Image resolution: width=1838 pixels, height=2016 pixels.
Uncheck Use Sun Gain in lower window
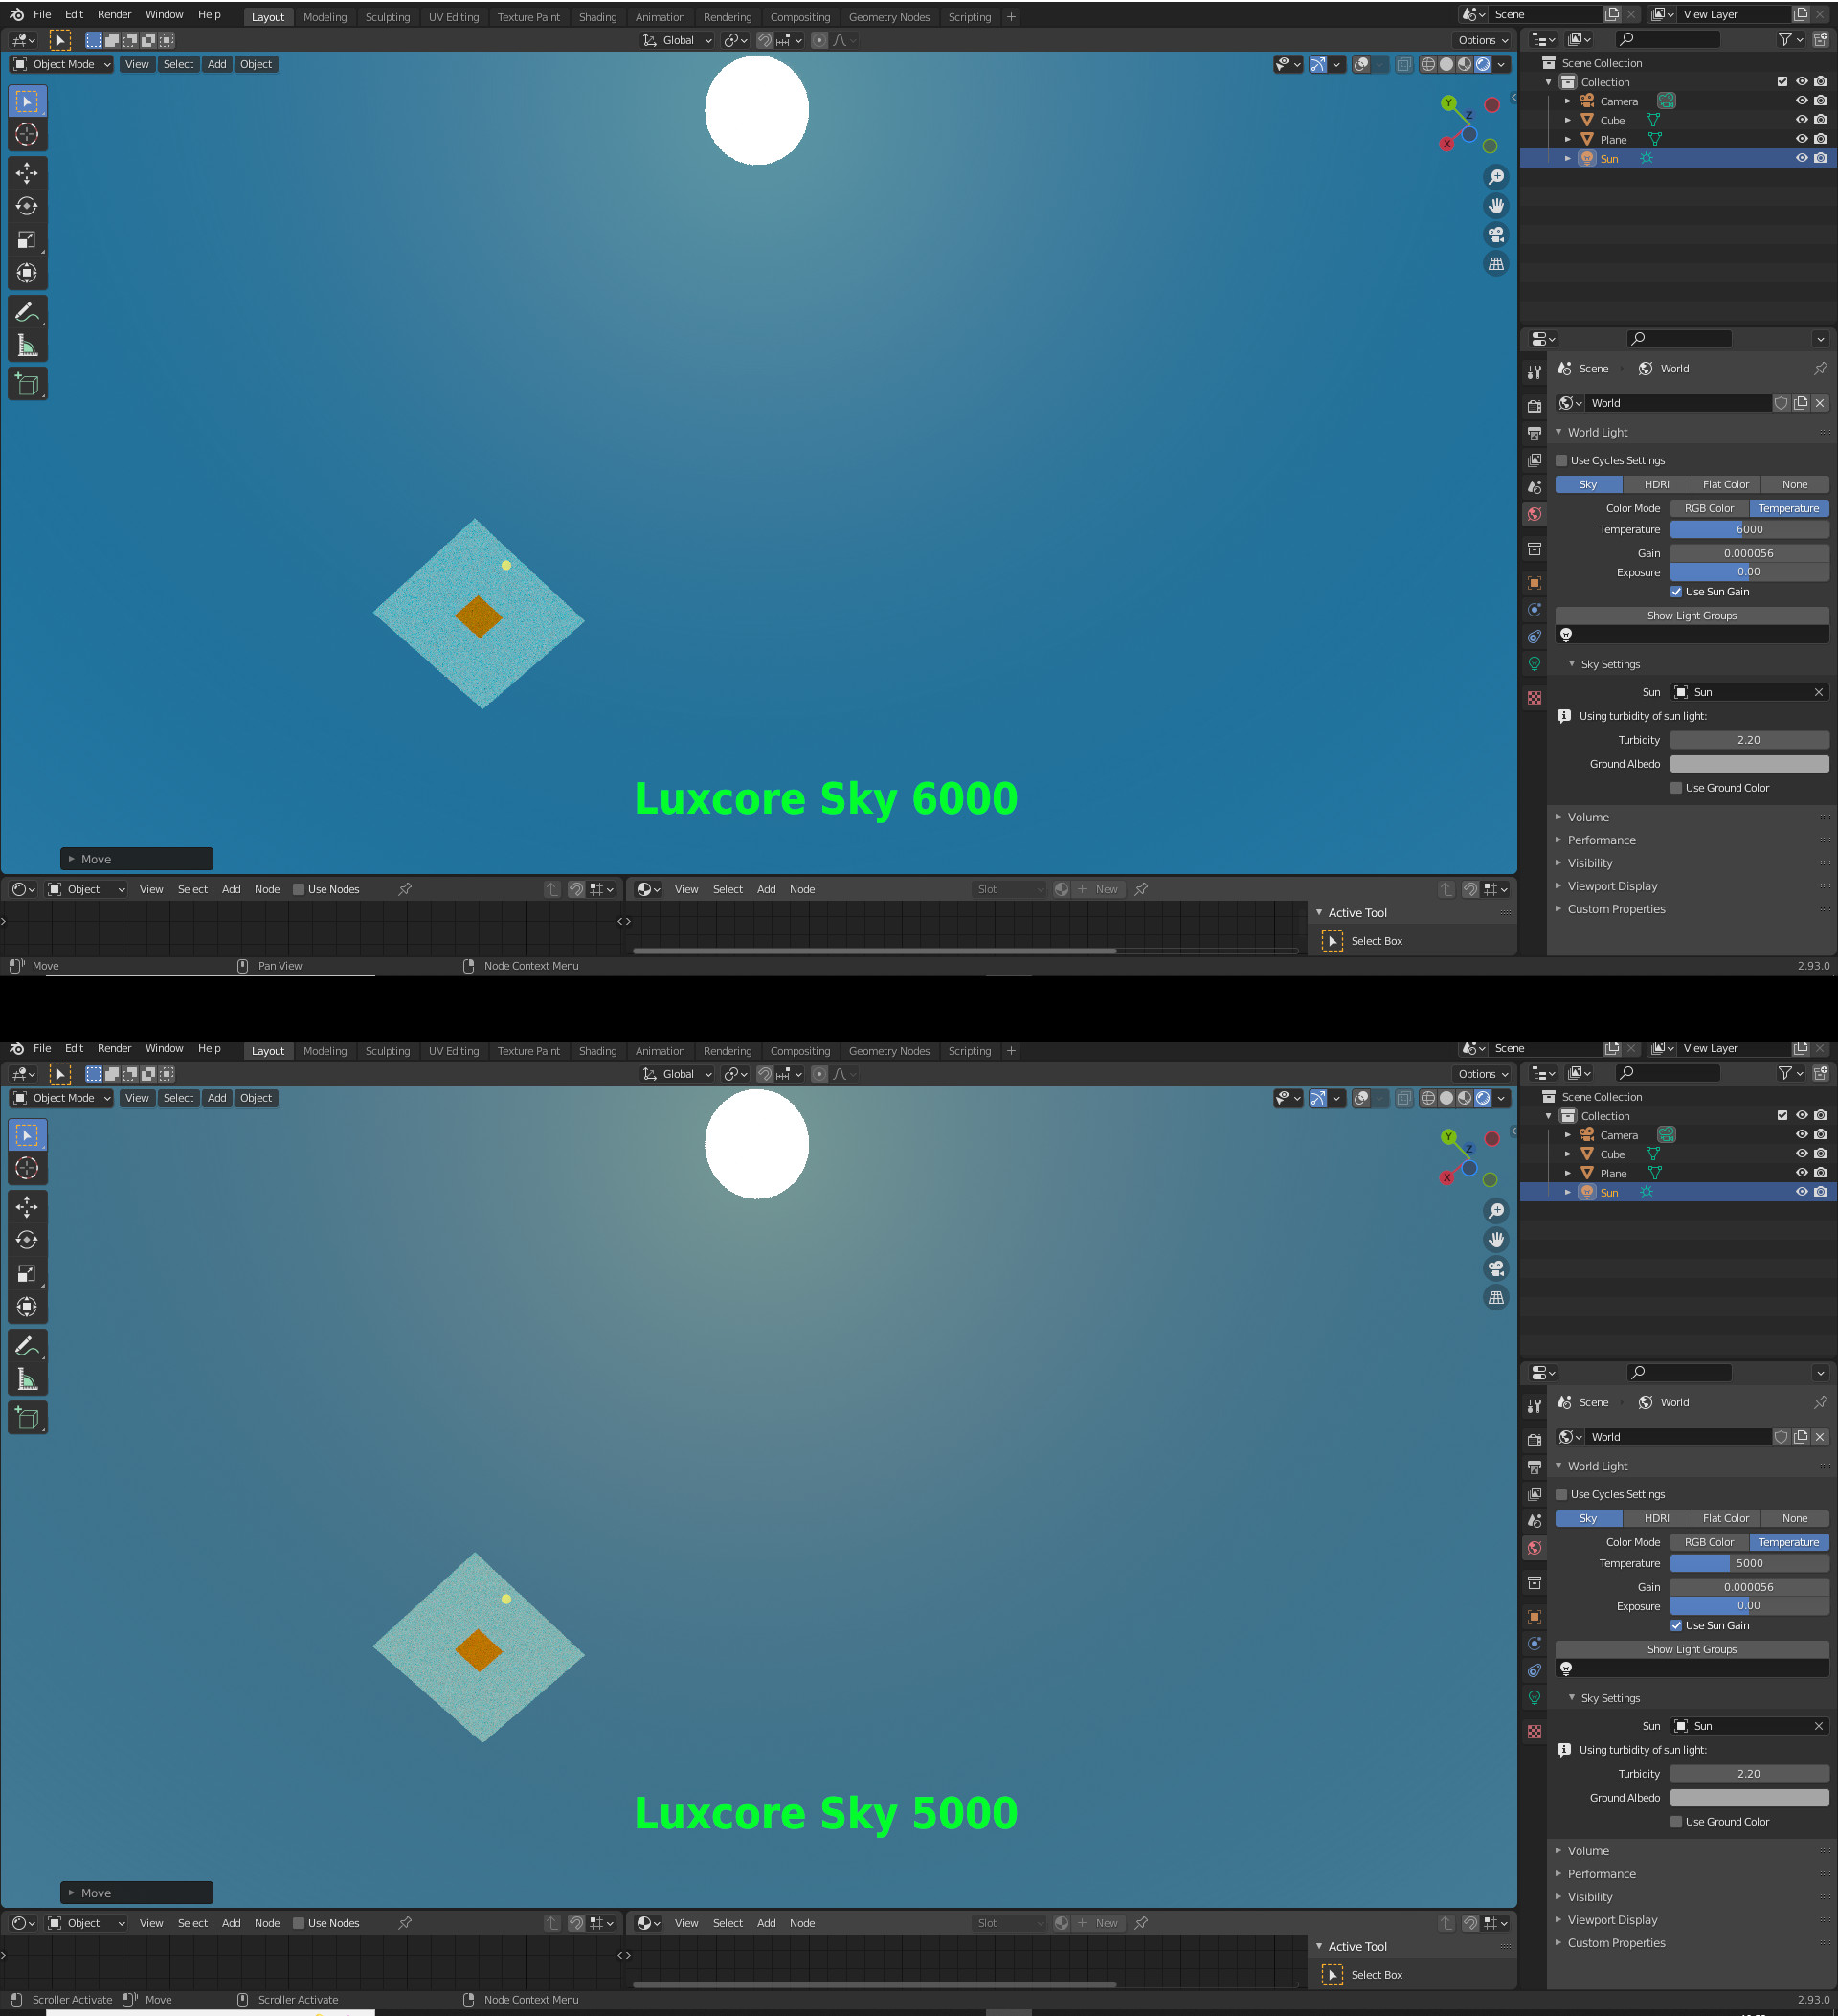pyautogui.click(x=1677, y=1625)
